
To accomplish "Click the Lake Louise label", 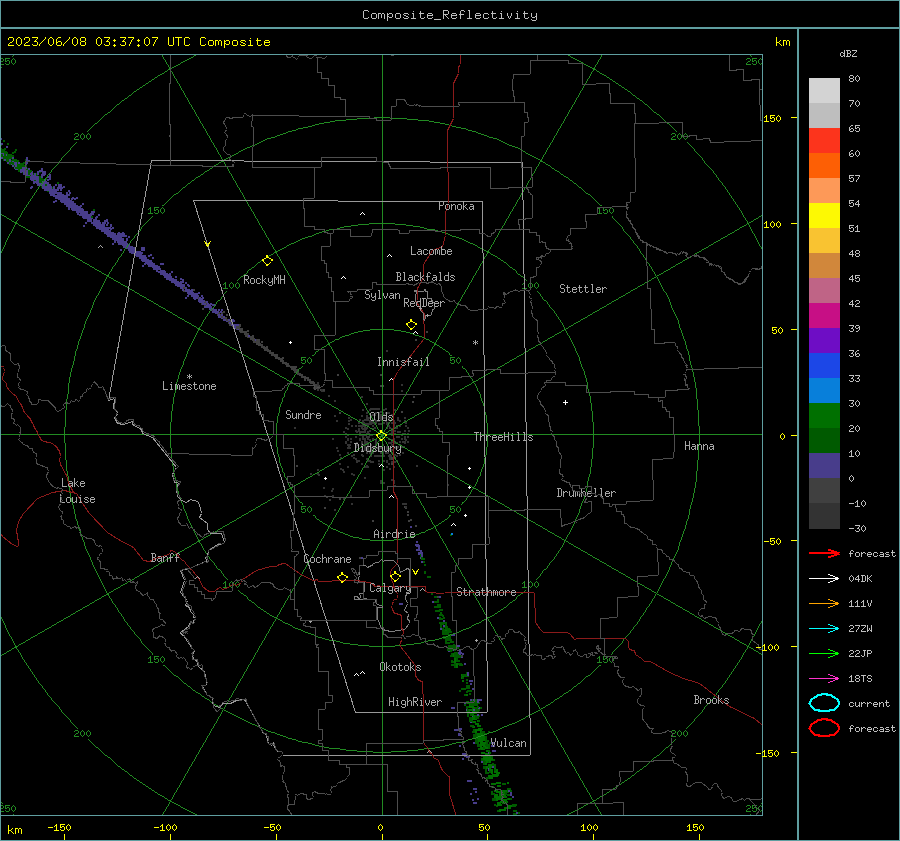I will point(77,491).
